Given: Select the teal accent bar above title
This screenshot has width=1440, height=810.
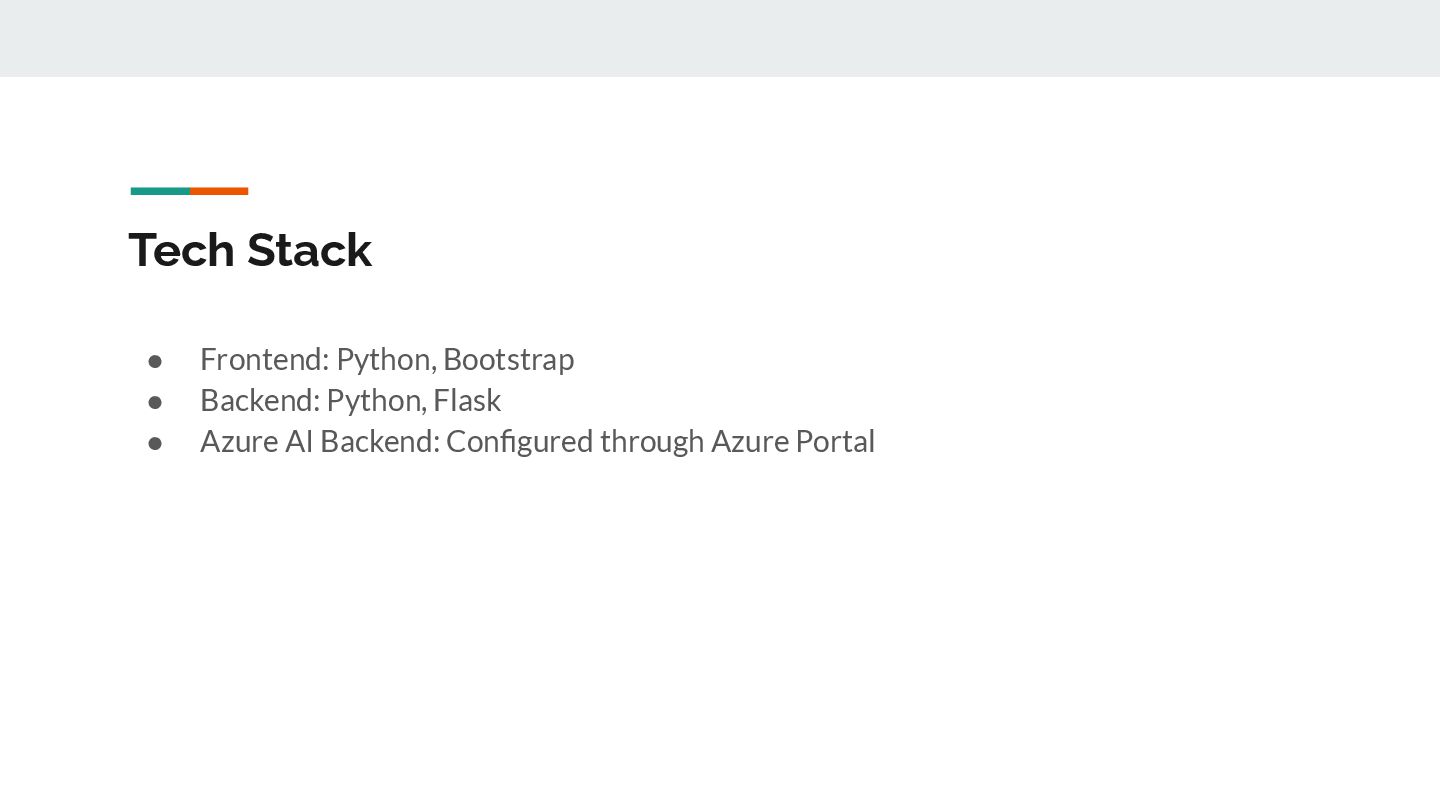Looking at the screenshot, I should click(x=160, y=191).
